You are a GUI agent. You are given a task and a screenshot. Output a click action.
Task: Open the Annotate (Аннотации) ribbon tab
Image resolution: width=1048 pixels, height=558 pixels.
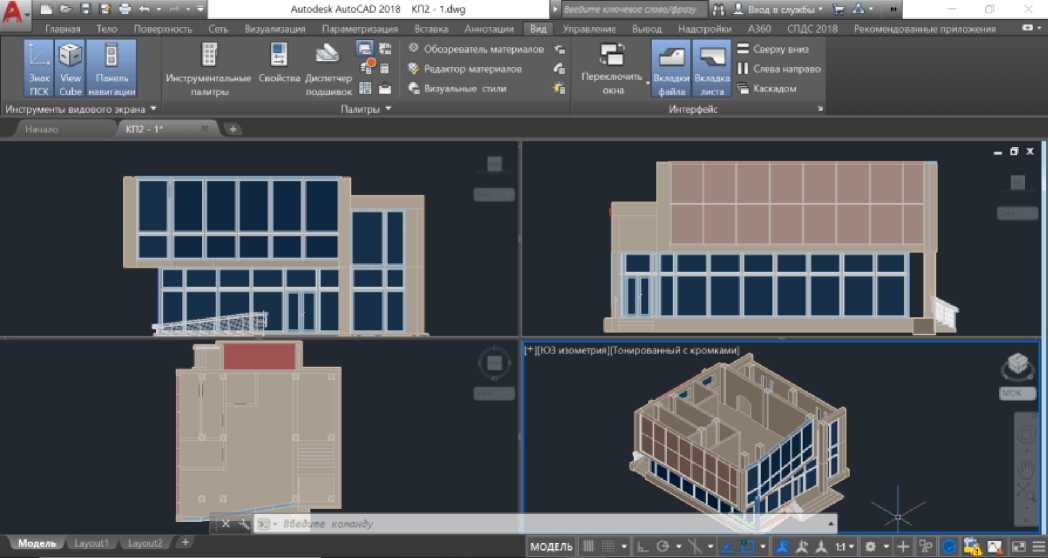tap(489, 29)
